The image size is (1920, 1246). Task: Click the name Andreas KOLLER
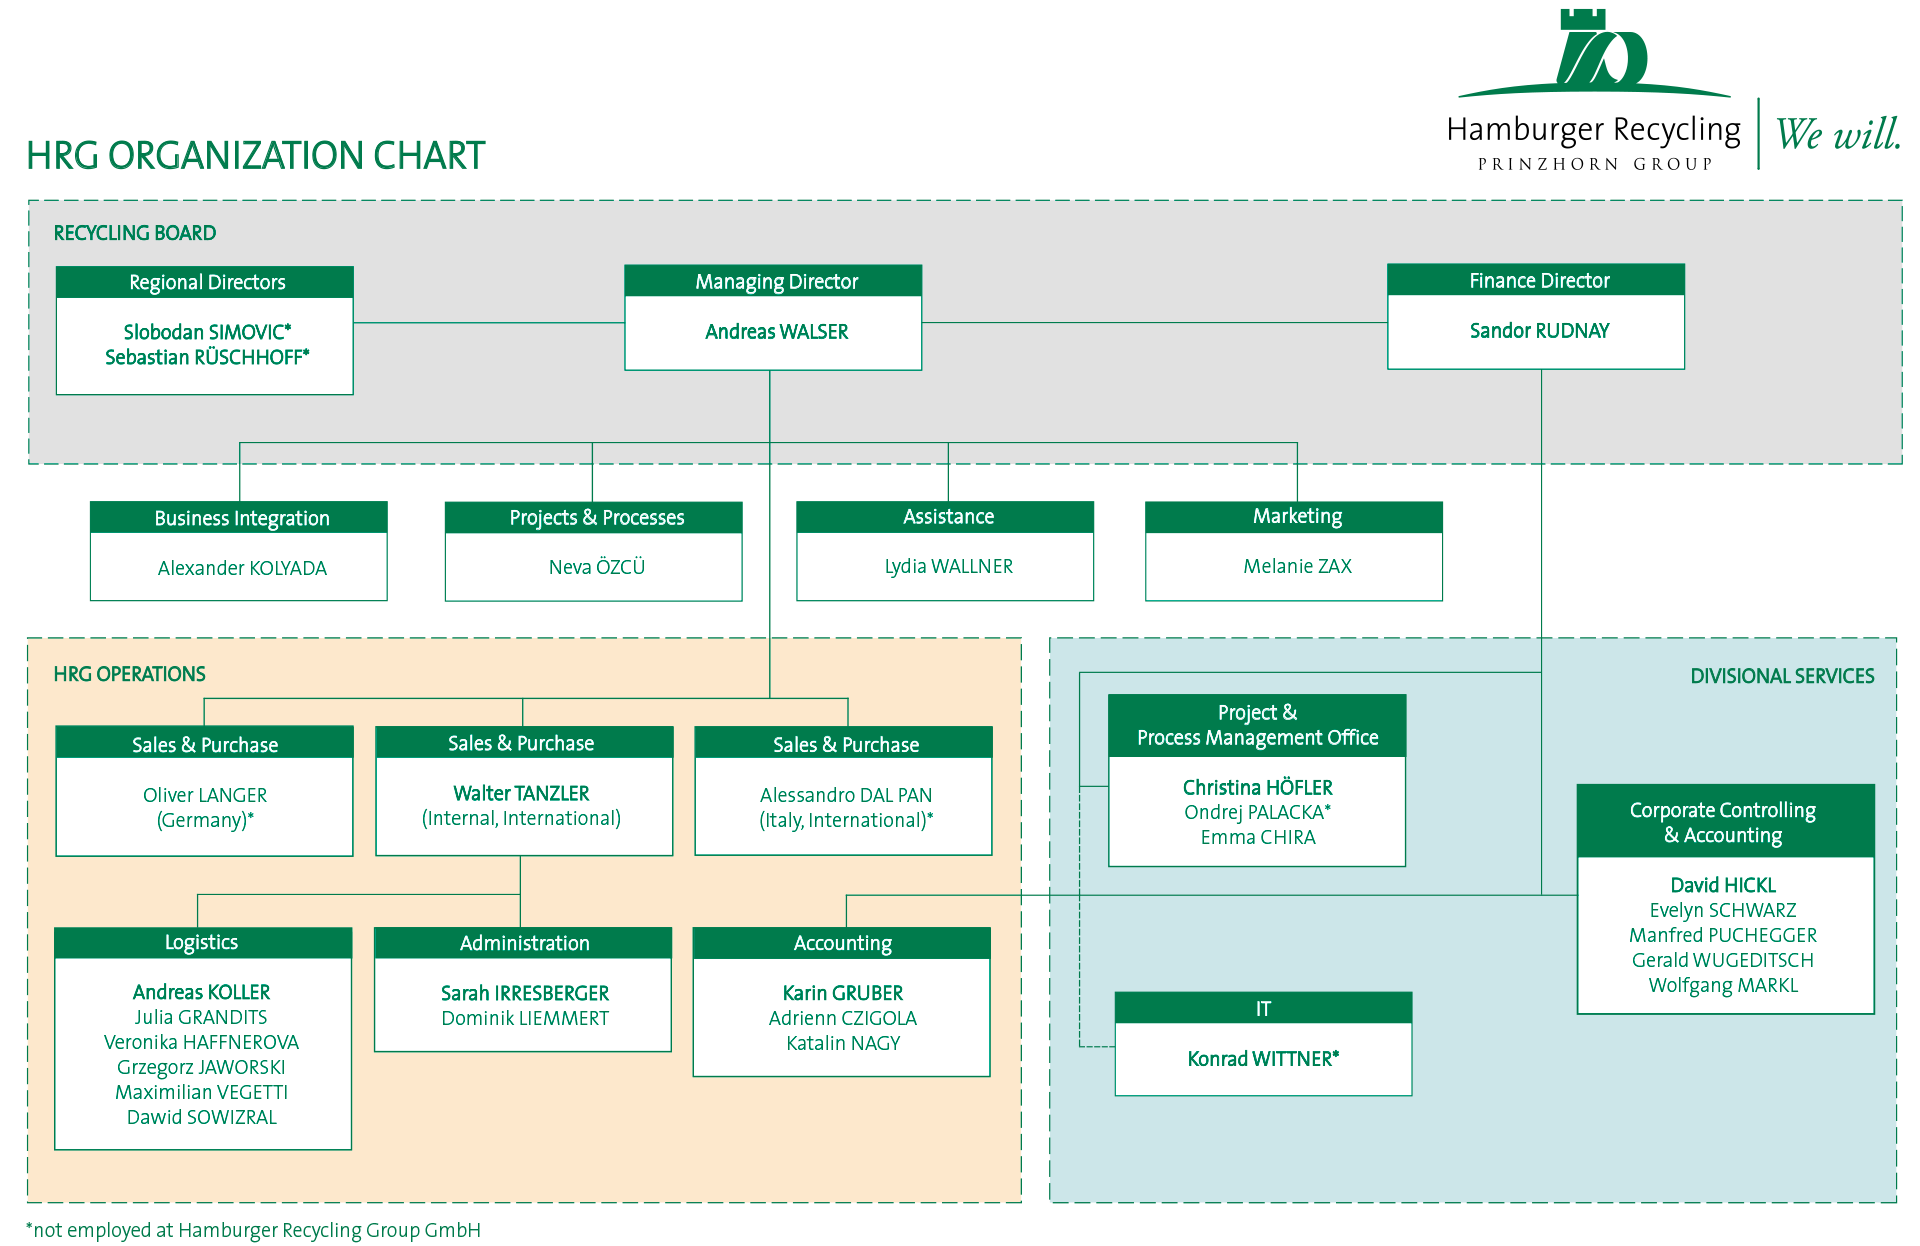pyautogui.click(x=201, y=992)
